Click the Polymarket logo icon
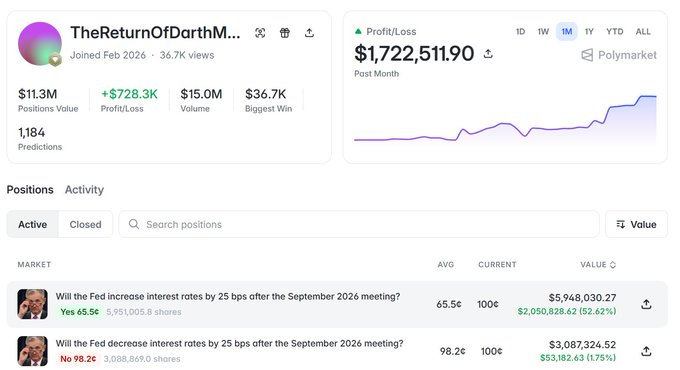 coord(587,55)
